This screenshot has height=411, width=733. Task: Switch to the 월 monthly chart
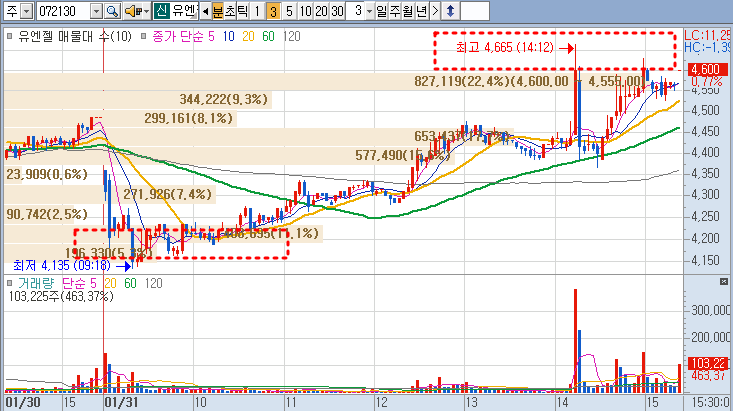pos(408,11)
